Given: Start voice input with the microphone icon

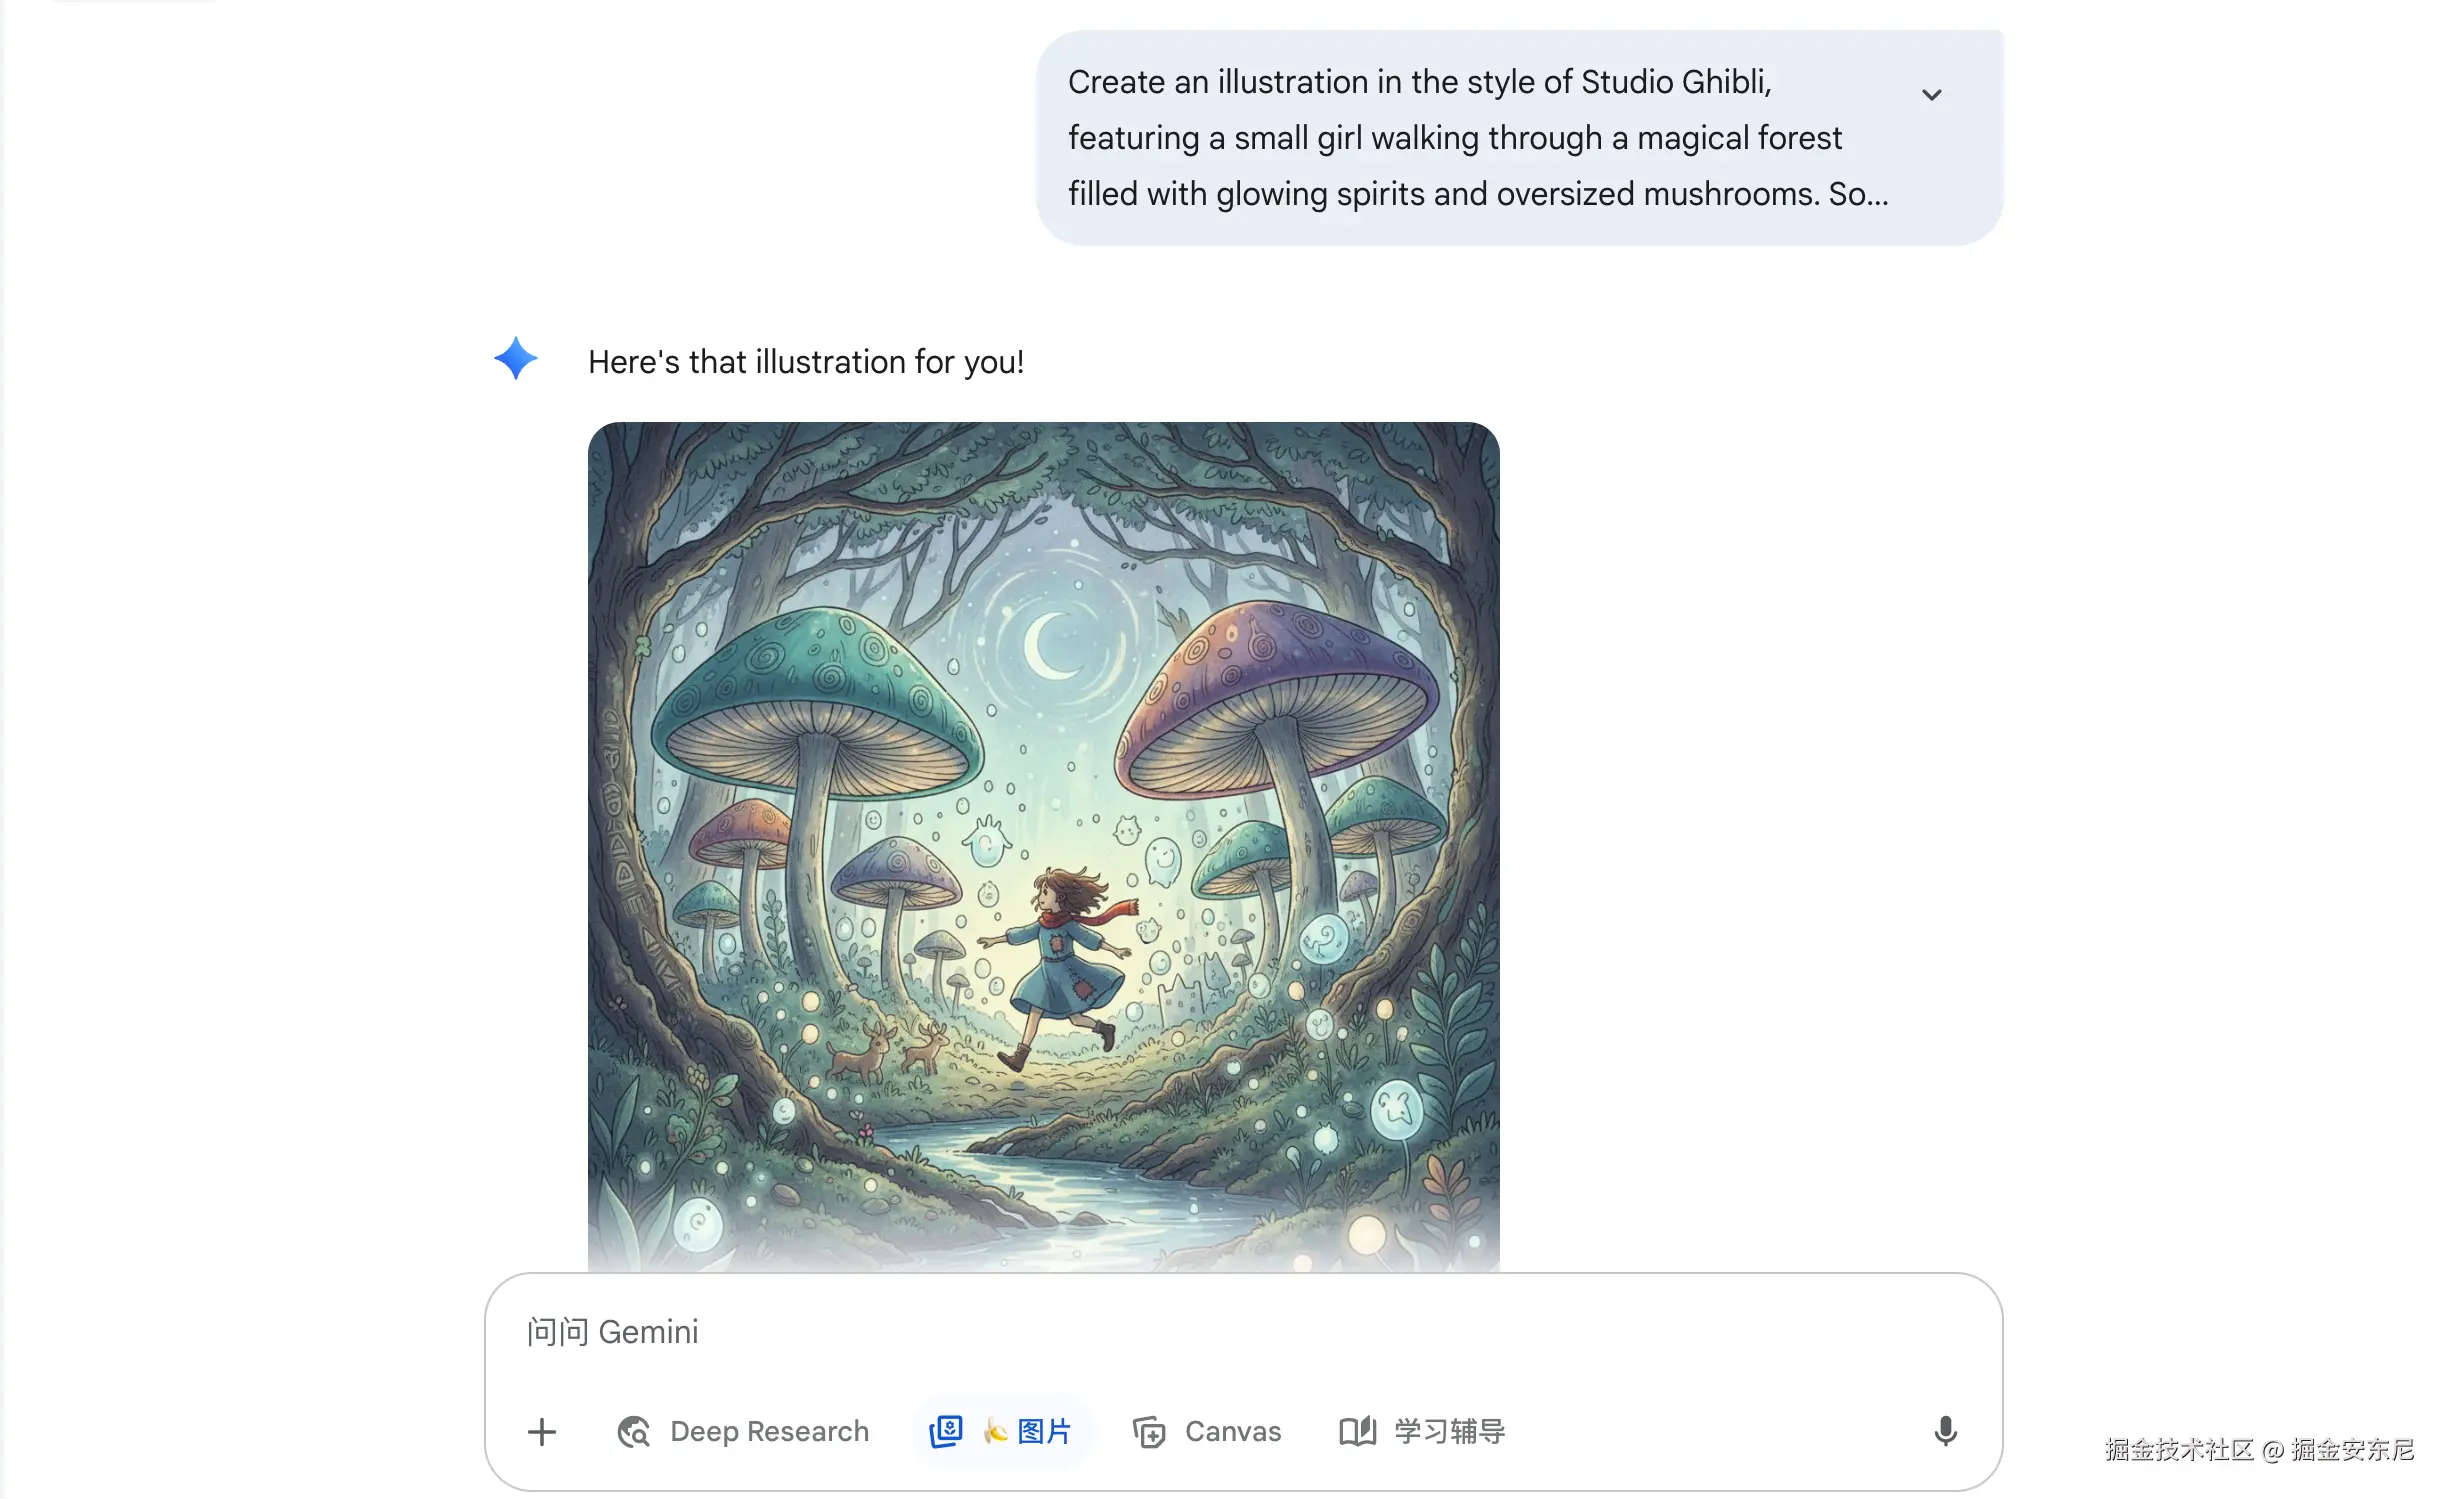Looking at the screenshot, I should [1945, 1432].
